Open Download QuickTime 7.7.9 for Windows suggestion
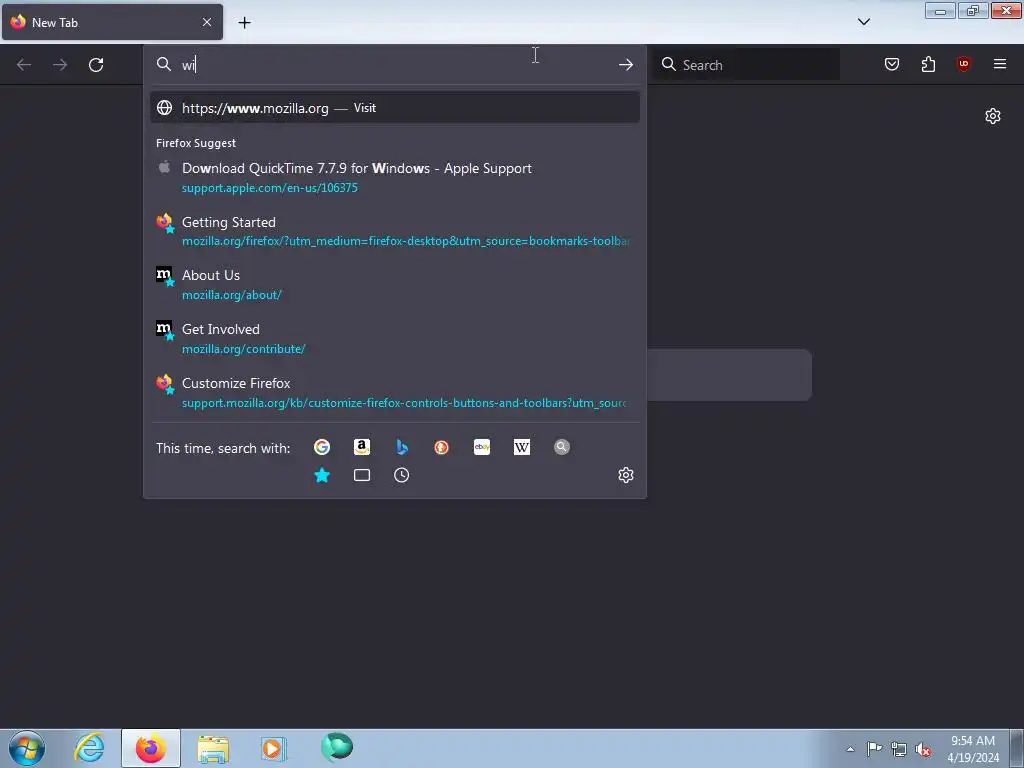 click(394, 178)
